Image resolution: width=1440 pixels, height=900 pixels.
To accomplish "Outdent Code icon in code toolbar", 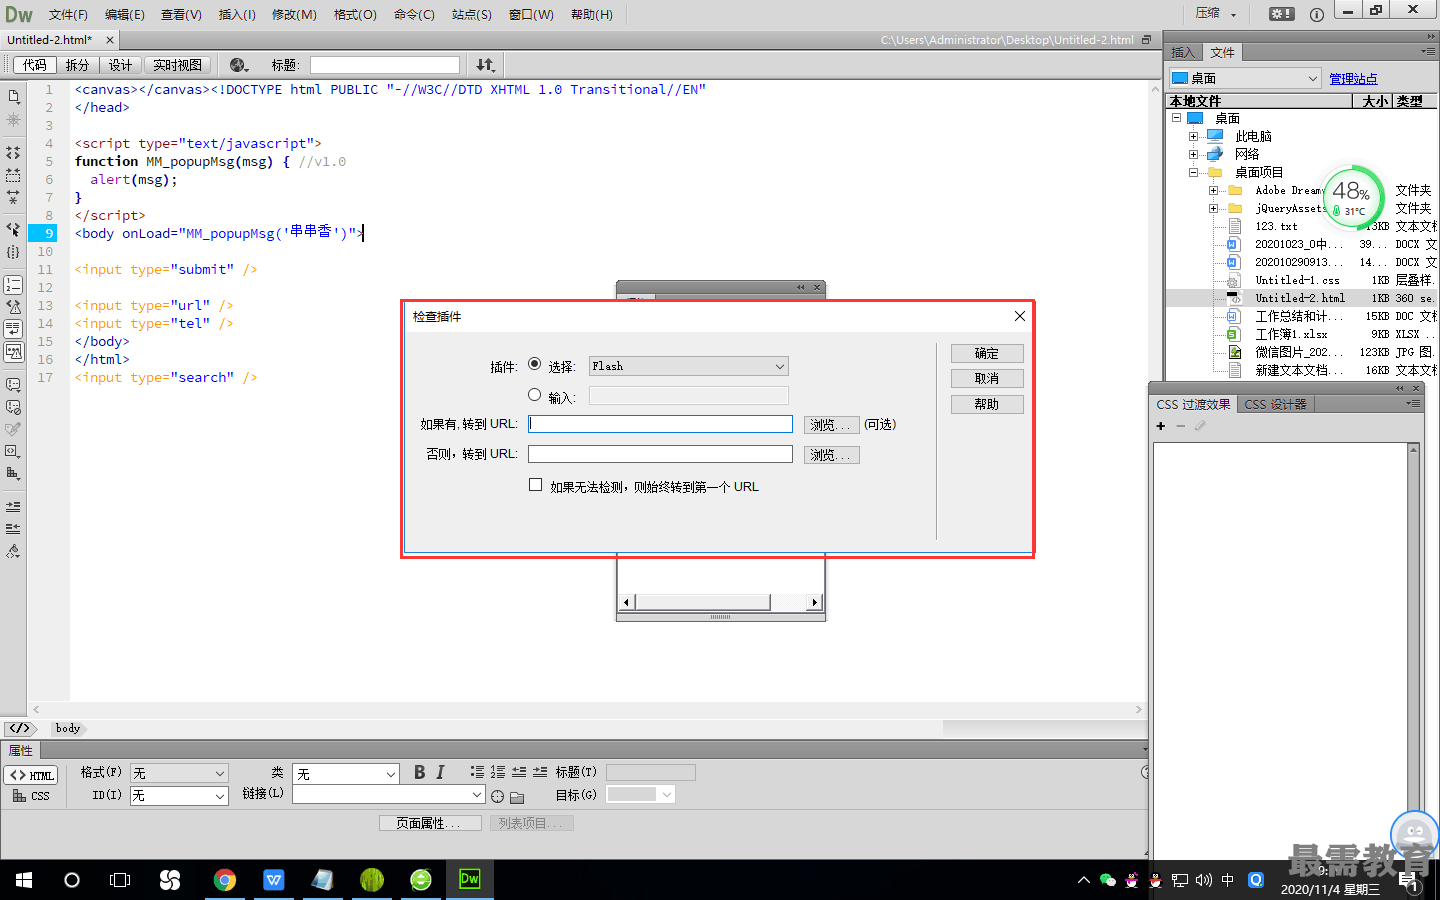I will 13,528.
